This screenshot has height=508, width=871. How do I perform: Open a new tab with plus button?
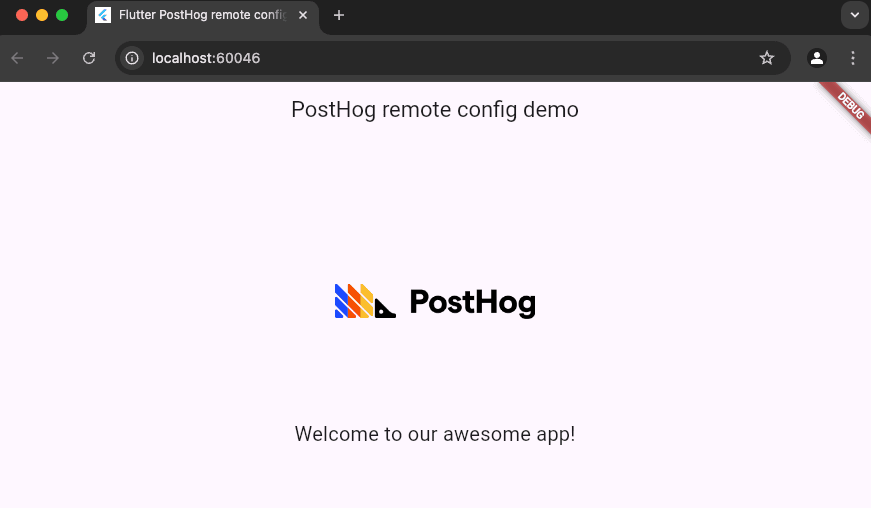coord(339,15)
